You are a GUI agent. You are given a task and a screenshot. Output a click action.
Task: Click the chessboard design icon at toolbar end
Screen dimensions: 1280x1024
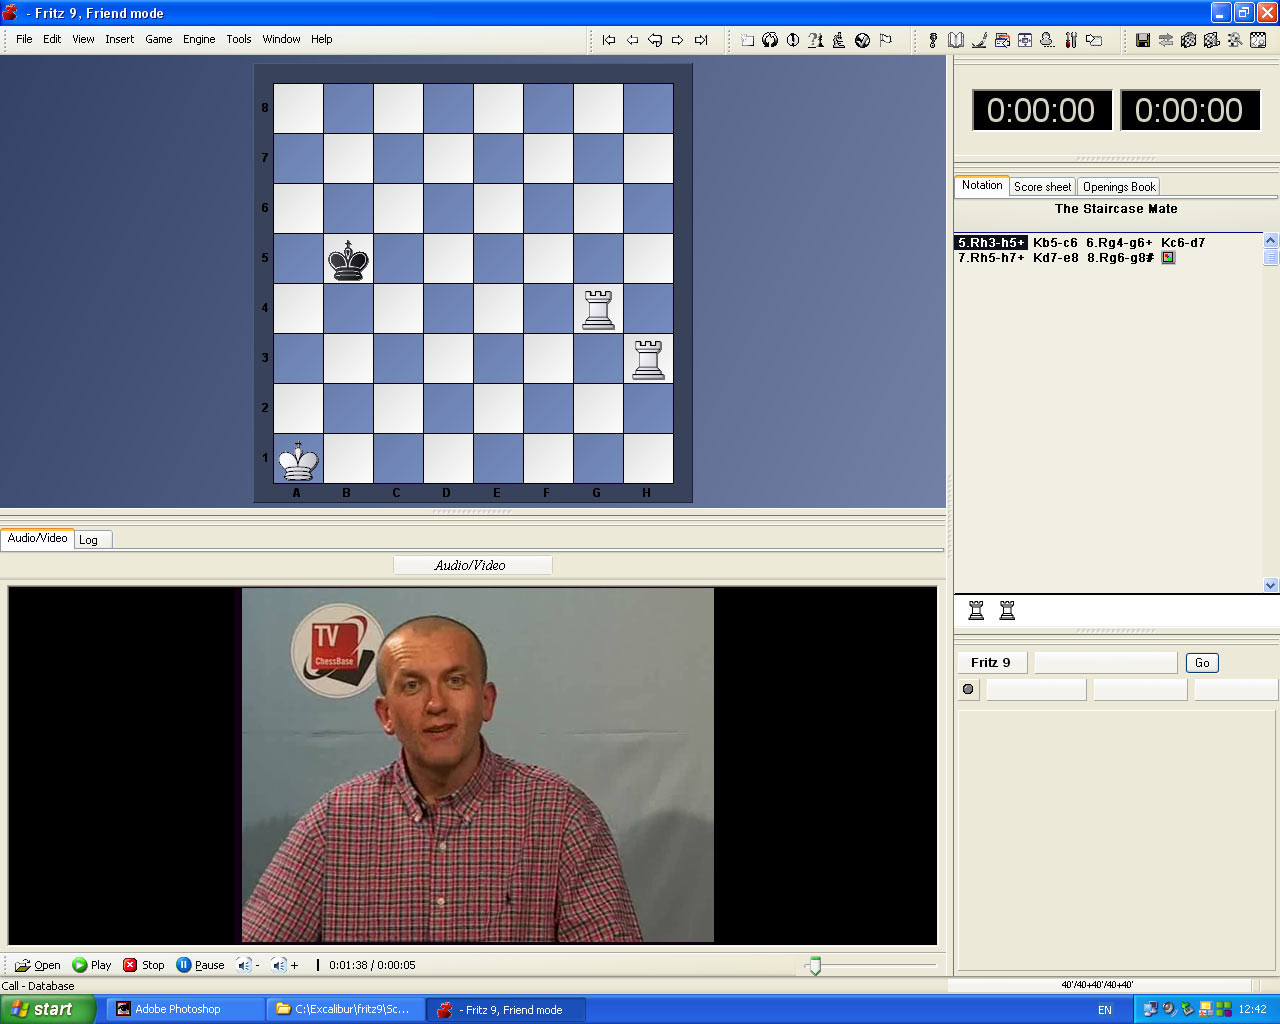click(1258, 40)
